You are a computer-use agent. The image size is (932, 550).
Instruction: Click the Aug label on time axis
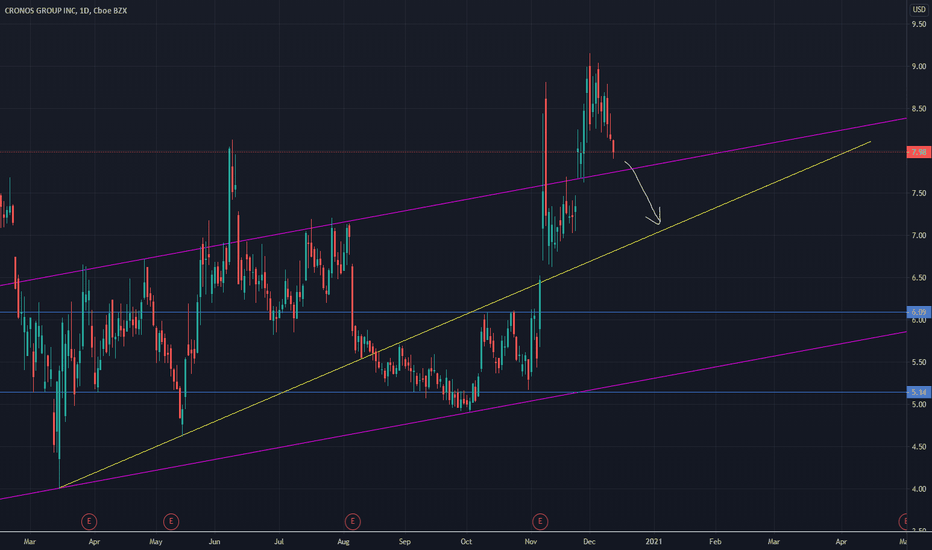(343, 542)
